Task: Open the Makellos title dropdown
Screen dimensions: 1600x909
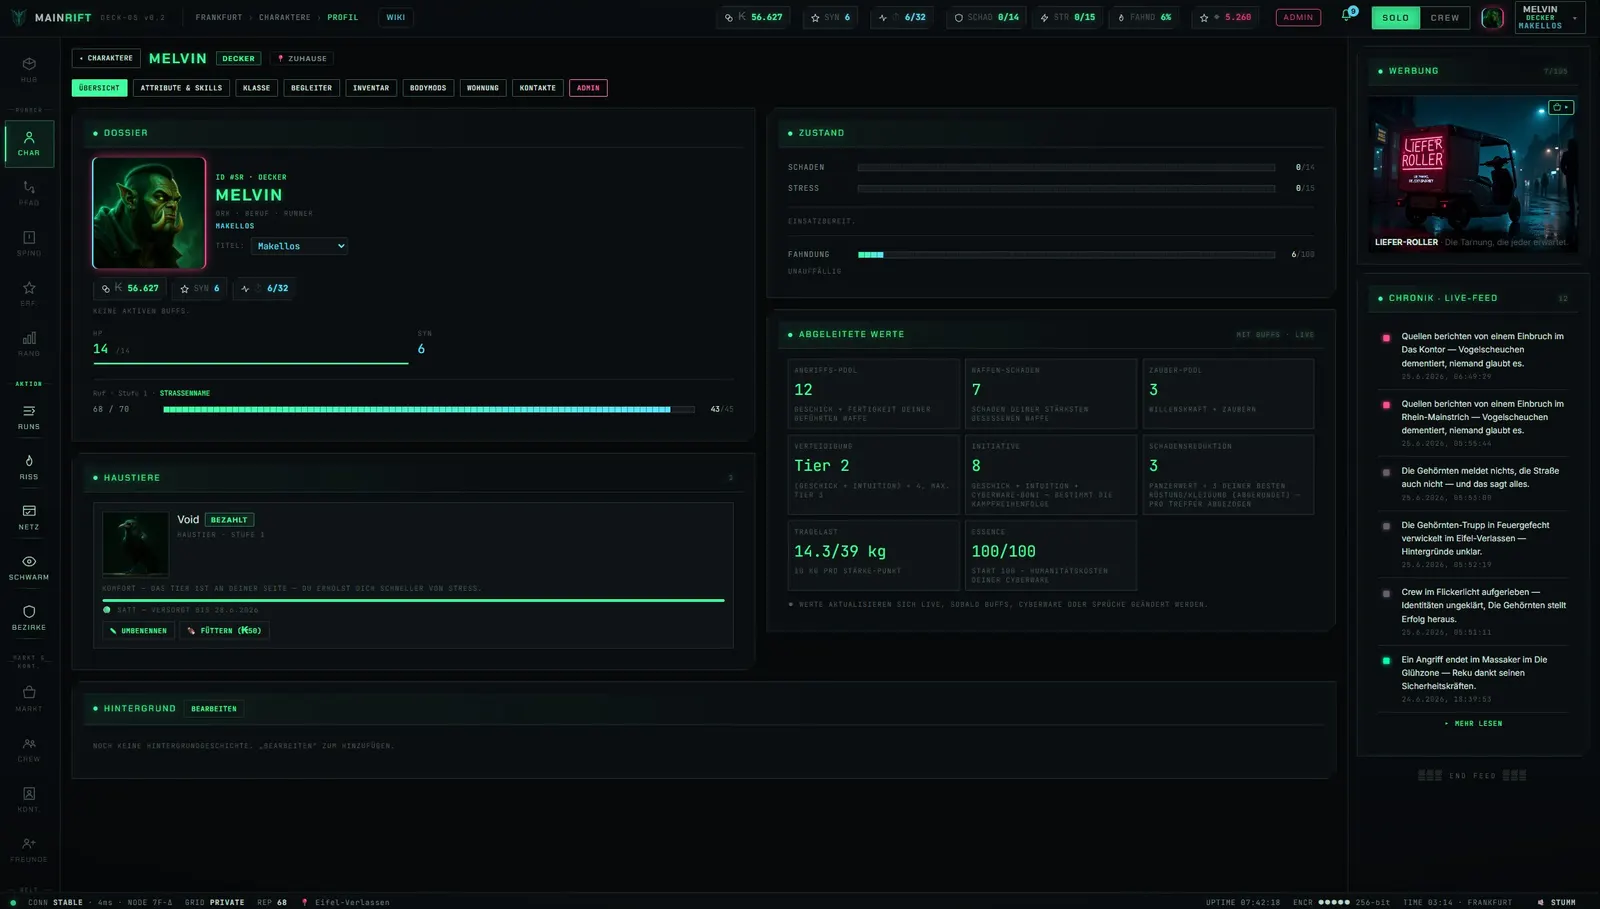Action: (299, 246)
